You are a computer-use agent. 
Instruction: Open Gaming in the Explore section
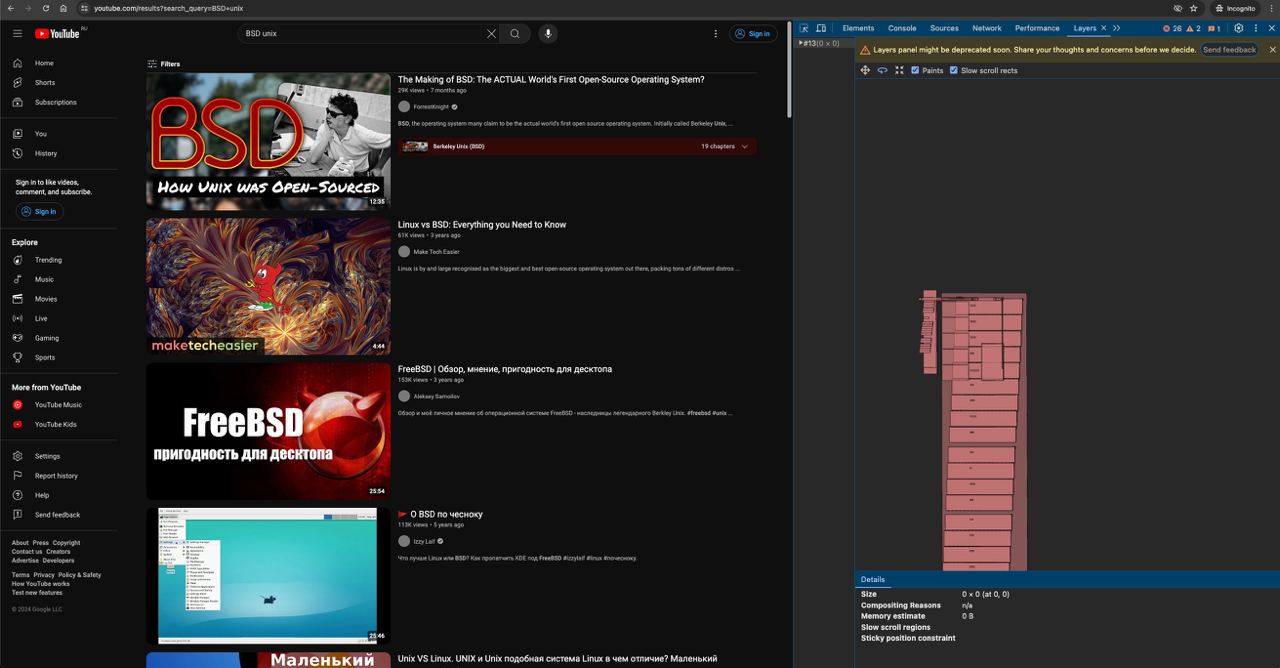[x=61, y=338]
